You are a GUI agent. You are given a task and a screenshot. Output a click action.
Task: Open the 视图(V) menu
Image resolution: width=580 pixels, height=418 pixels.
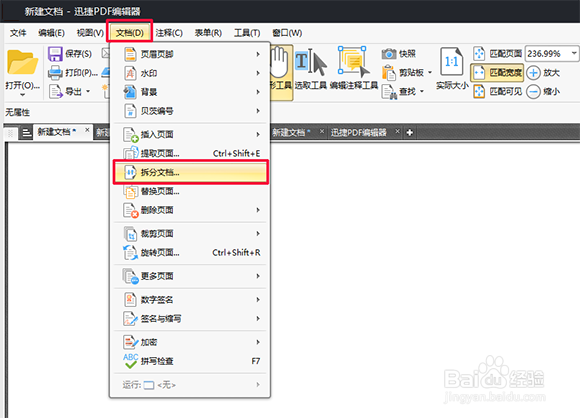(90, 33)
